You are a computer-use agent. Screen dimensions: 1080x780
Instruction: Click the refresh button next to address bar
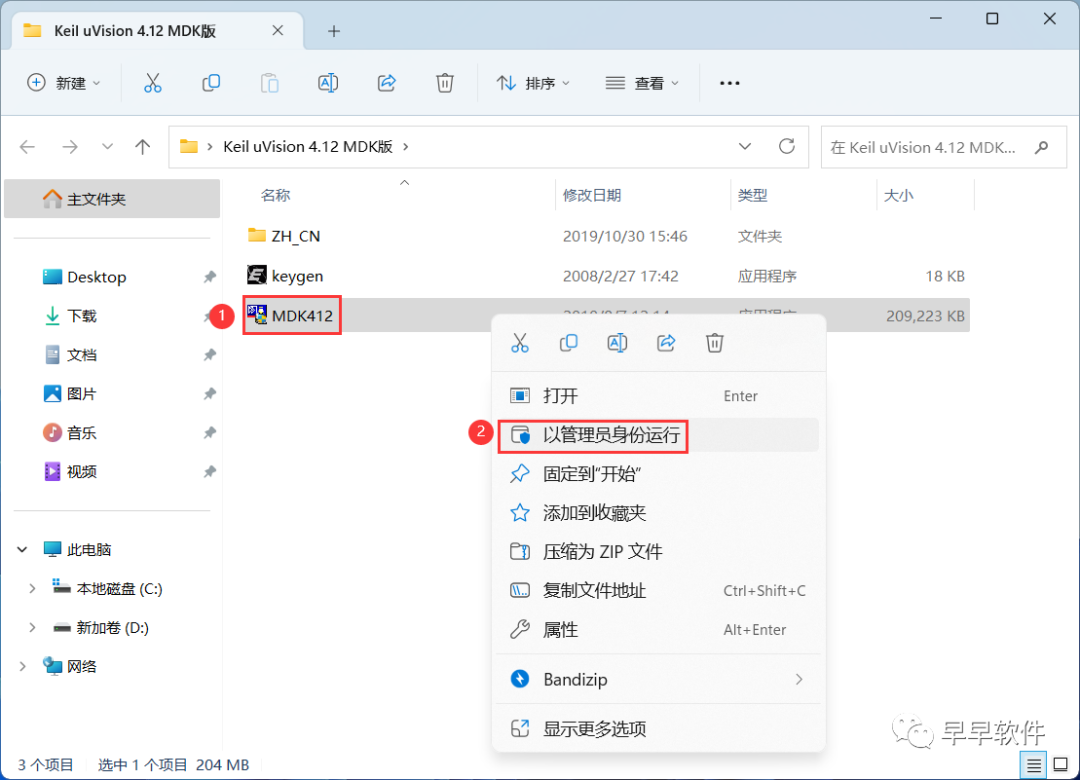point(785,146)
